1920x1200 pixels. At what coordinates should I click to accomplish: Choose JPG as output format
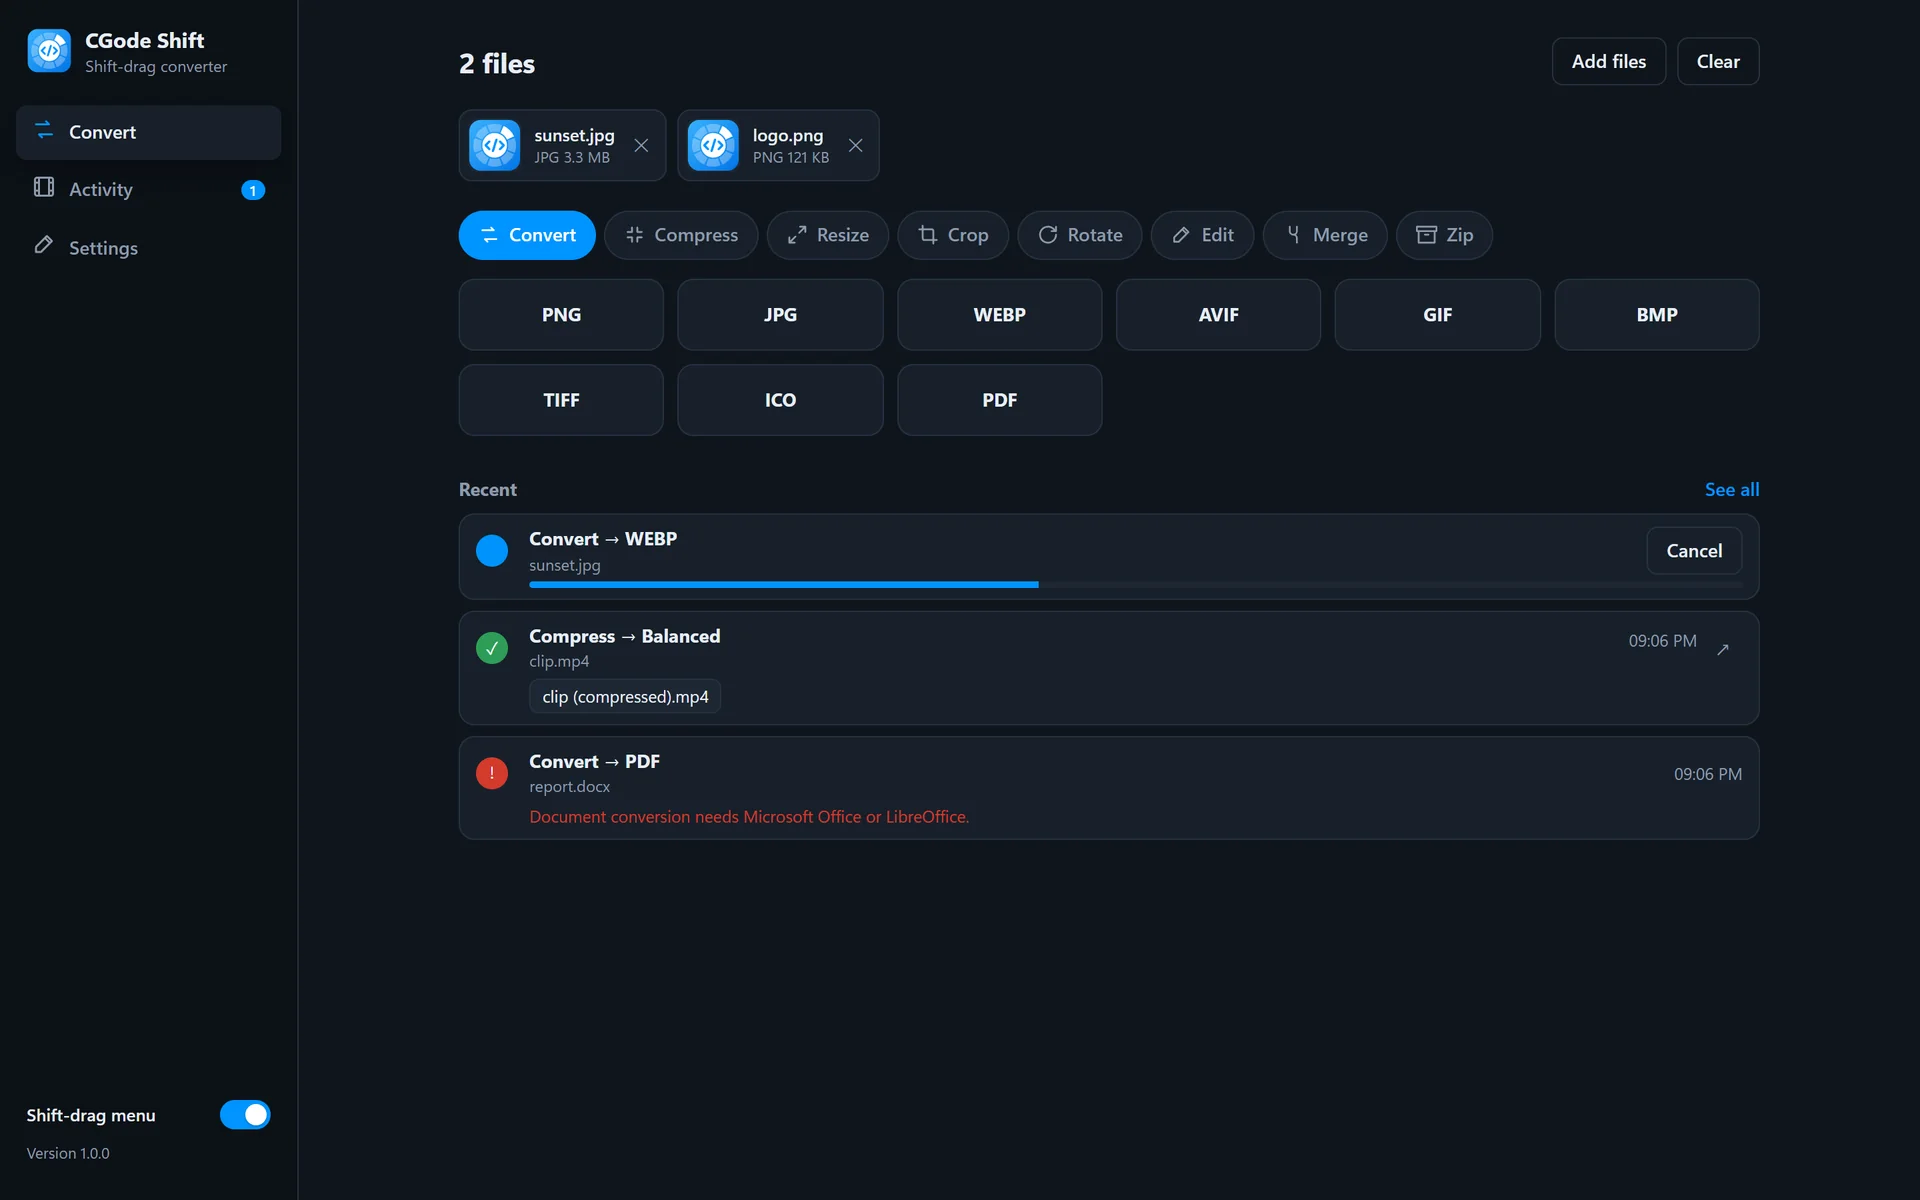(x=780, y=315)
